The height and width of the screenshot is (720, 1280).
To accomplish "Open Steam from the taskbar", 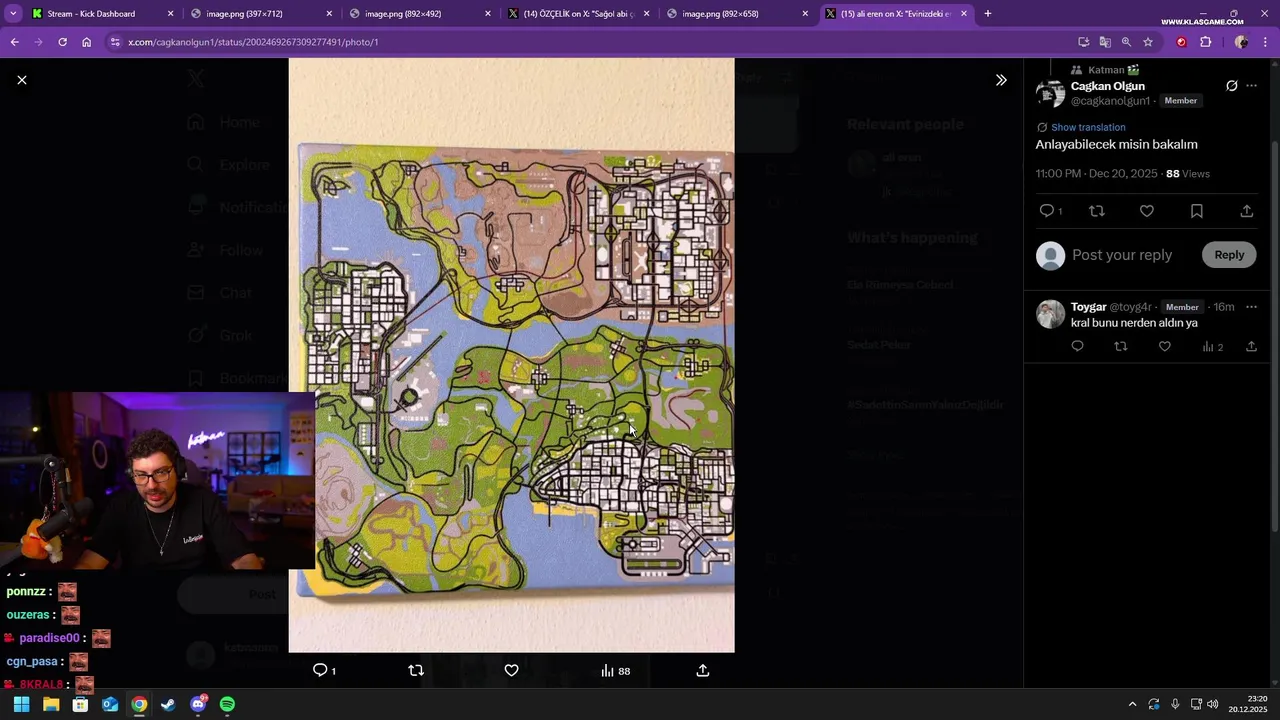I will [168, 704].
